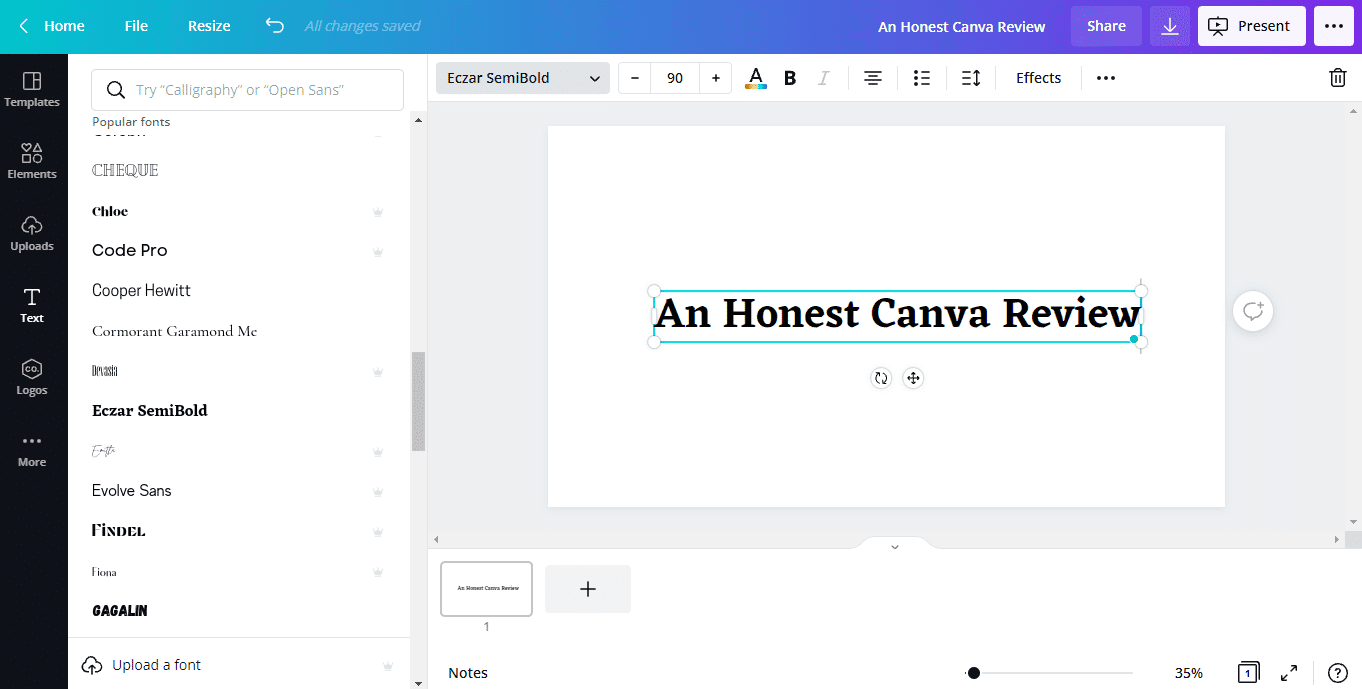Select the canvas heading text box
Screen dimensions: 1362x689
pyautogui.click(x=897, y=314)
